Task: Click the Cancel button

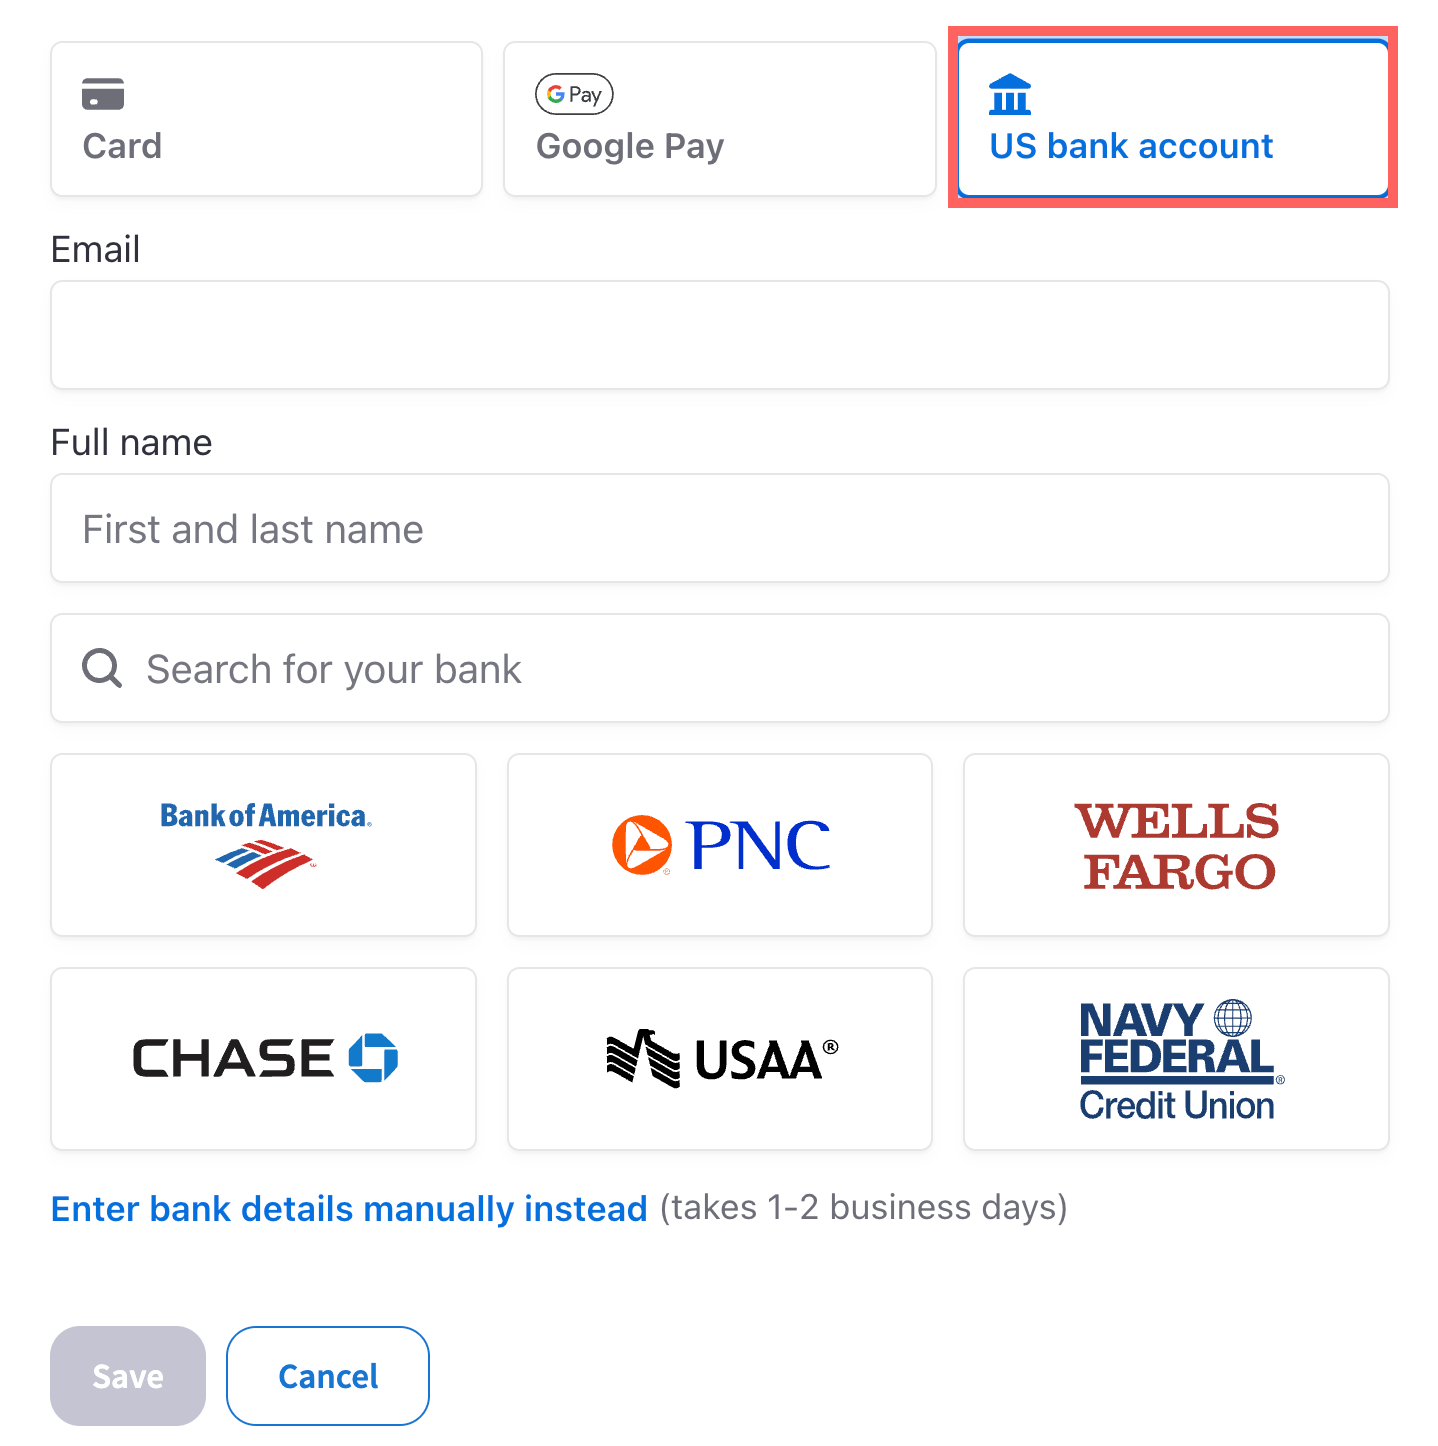Action: (x=328, y=1376)
